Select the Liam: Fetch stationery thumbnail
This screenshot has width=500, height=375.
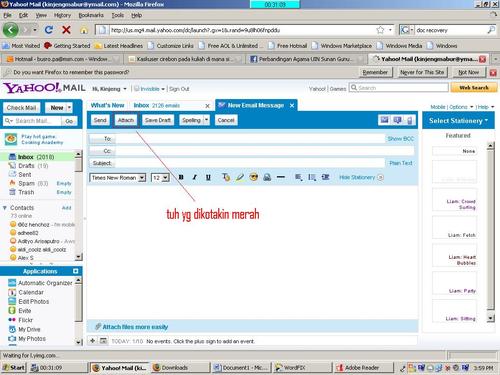pyautogui.click(x=454, y=227)
